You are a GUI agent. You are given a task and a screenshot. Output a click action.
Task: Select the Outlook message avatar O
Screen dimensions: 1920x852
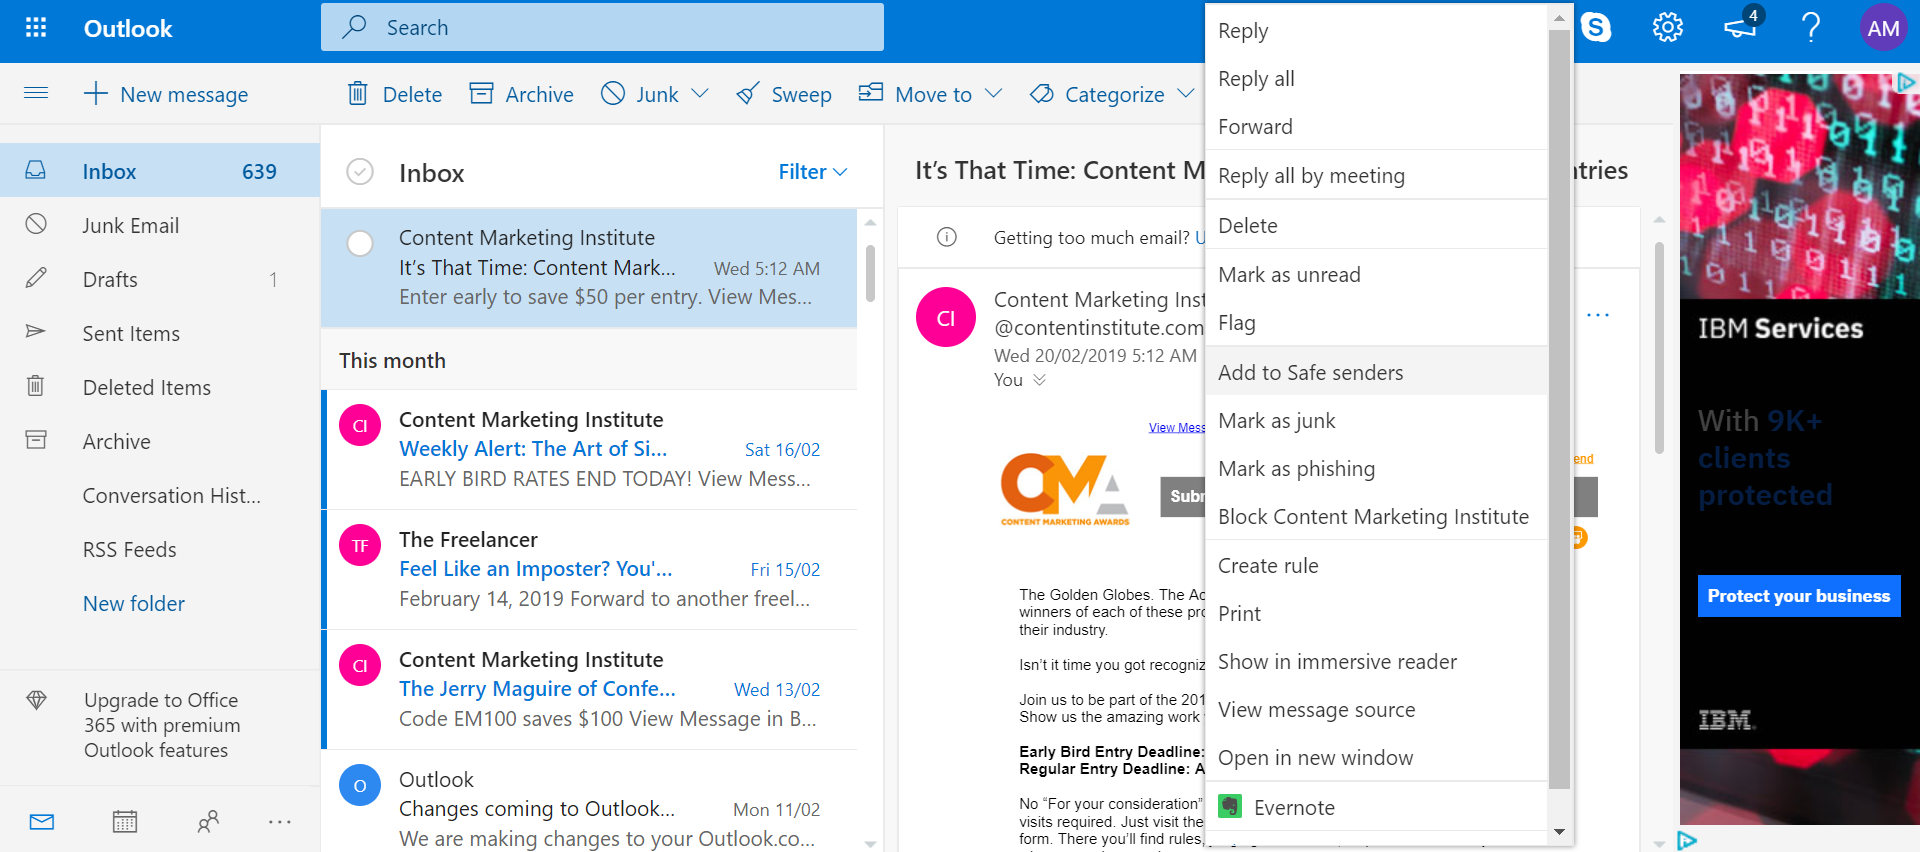pyautogui.click(x=360, y=785)
